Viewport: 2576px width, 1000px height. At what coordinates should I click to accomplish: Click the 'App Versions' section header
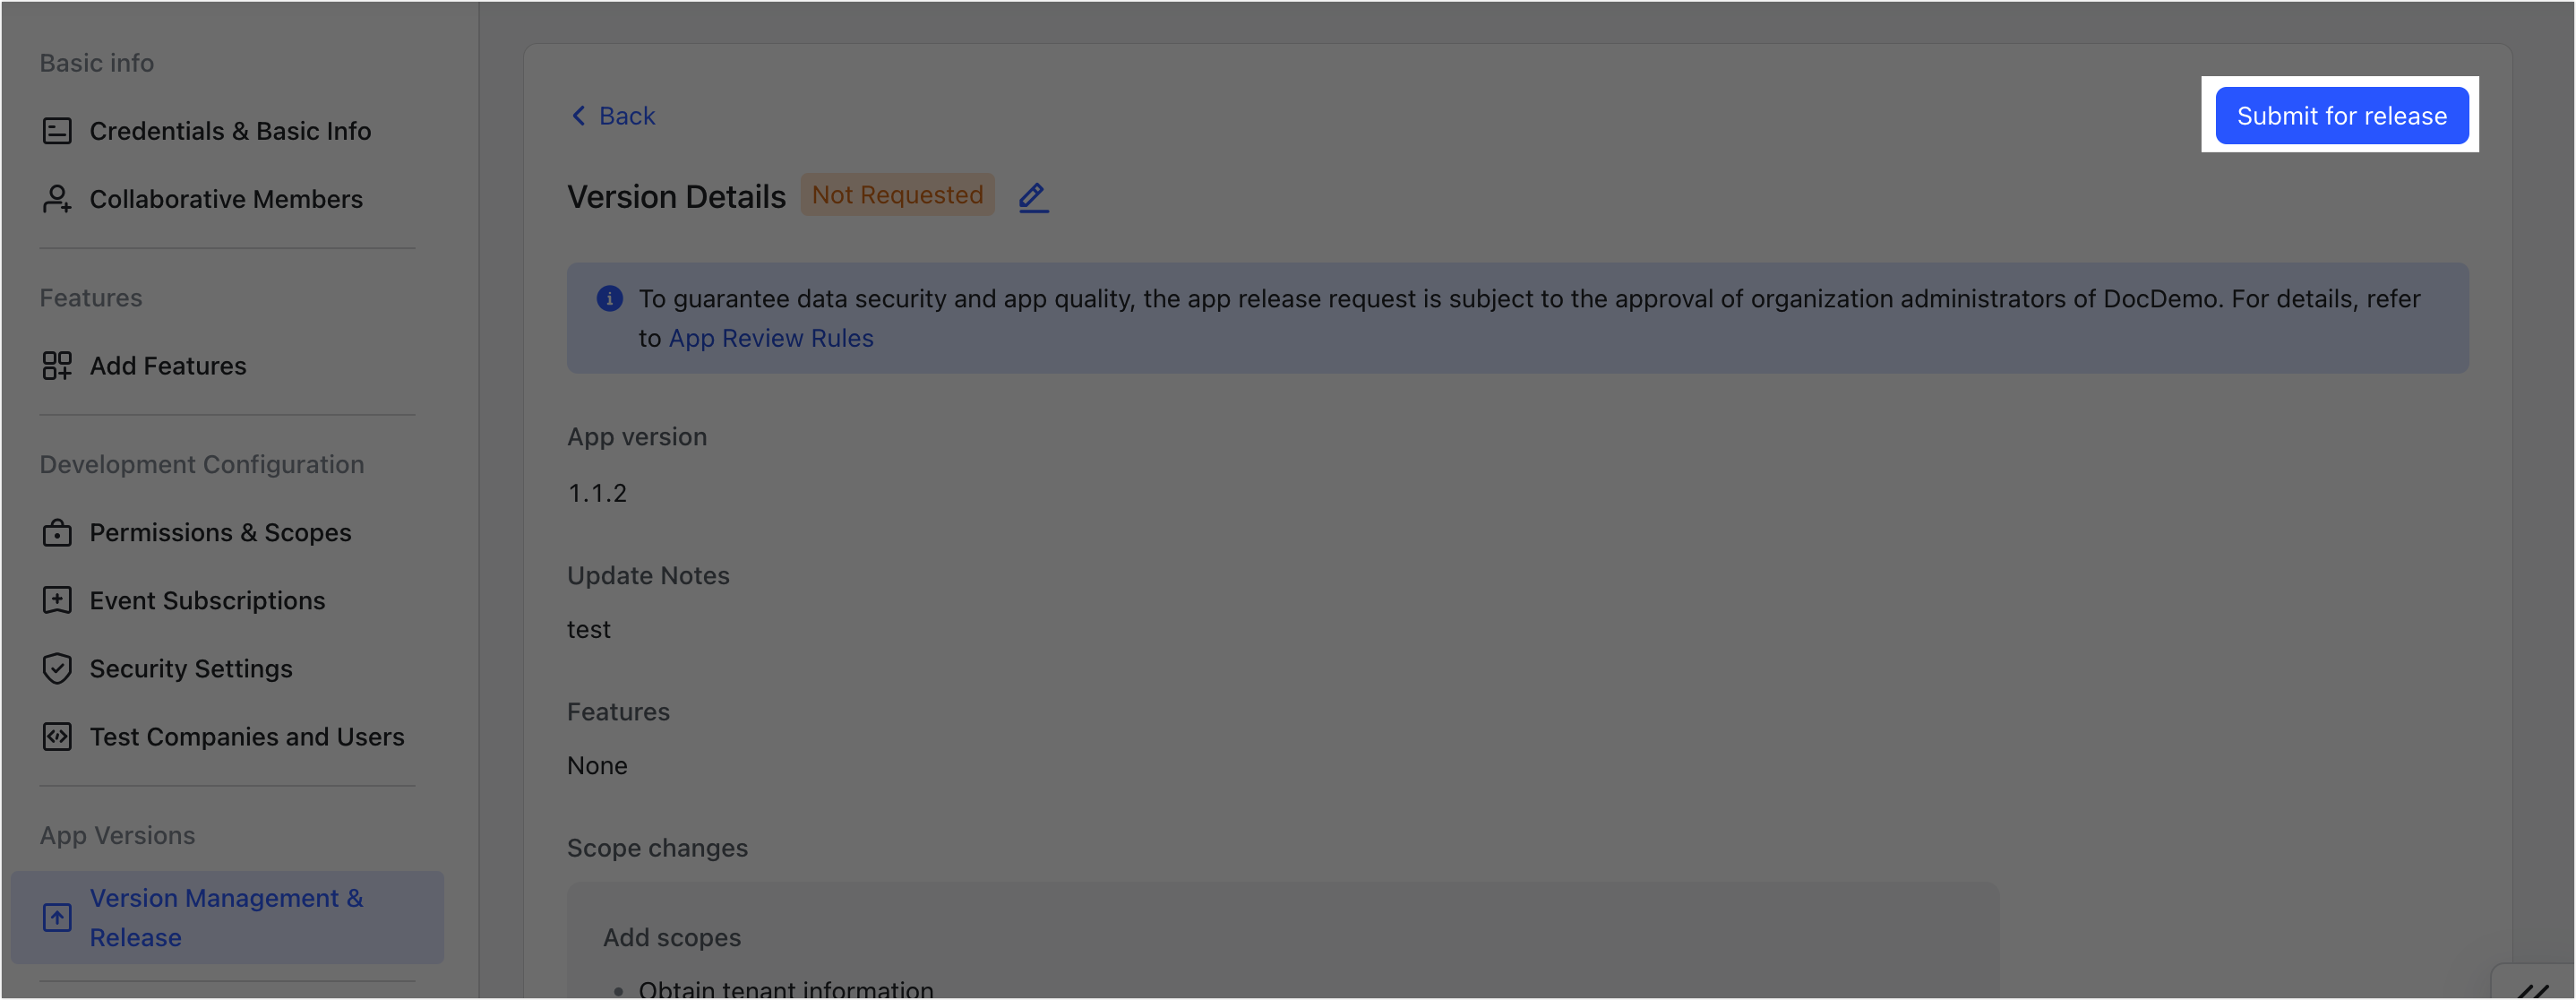pos(118,836)
